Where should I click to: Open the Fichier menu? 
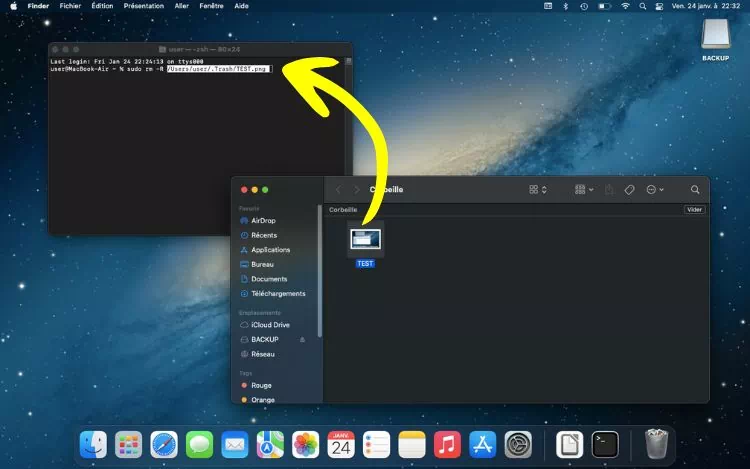(x=70, y=6)
